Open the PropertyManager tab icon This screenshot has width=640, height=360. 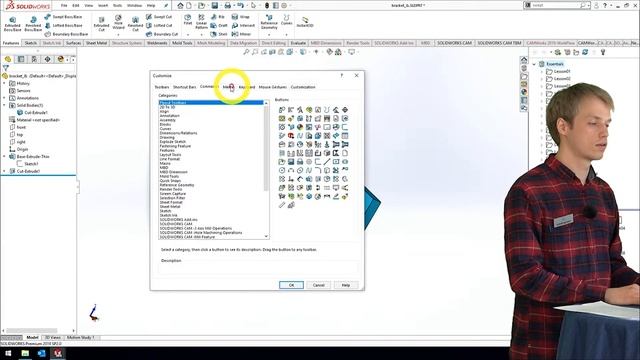(x=21, y=59)
